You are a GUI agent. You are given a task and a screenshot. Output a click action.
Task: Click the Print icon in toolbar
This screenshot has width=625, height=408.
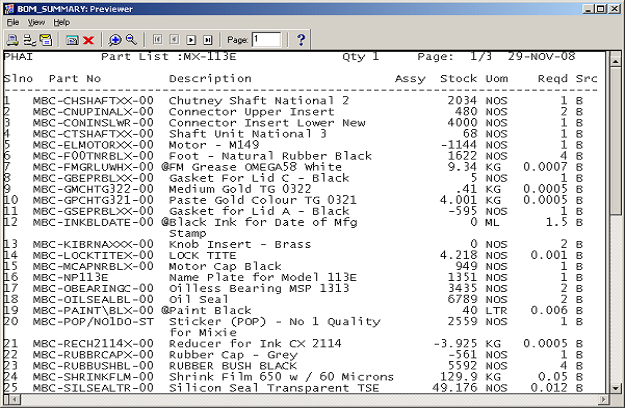[12, 39]
